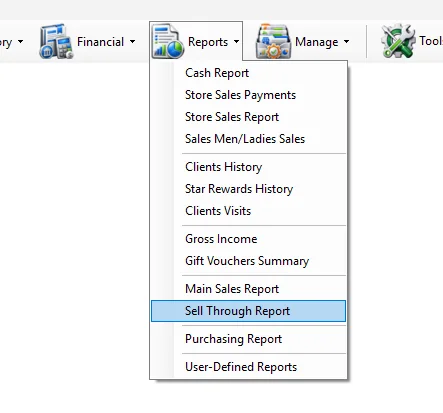Viewport: 443px width, 413px height.
Task: Open the Manage toolbar label
Action: coord(317,42)
